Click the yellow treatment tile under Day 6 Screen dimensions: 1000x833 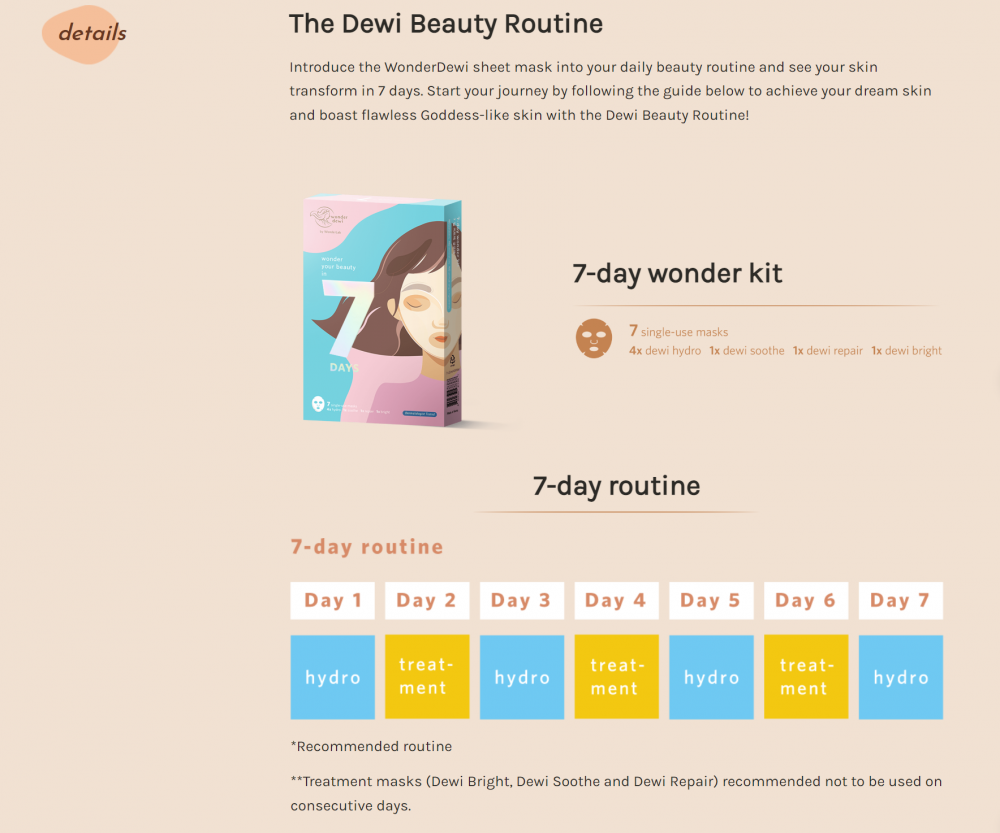click(x=805, y=677)
